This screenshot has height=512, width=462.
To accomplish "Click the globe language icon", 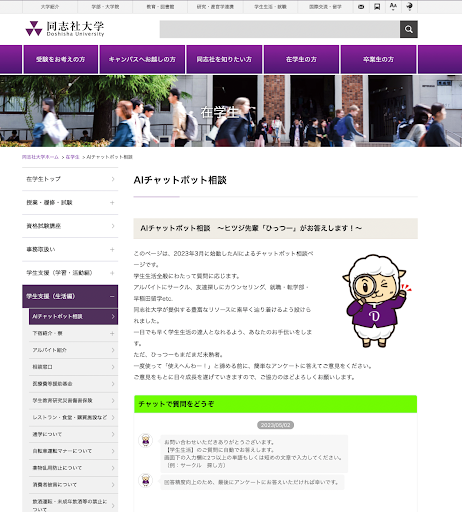I will [x=410, y=6].
